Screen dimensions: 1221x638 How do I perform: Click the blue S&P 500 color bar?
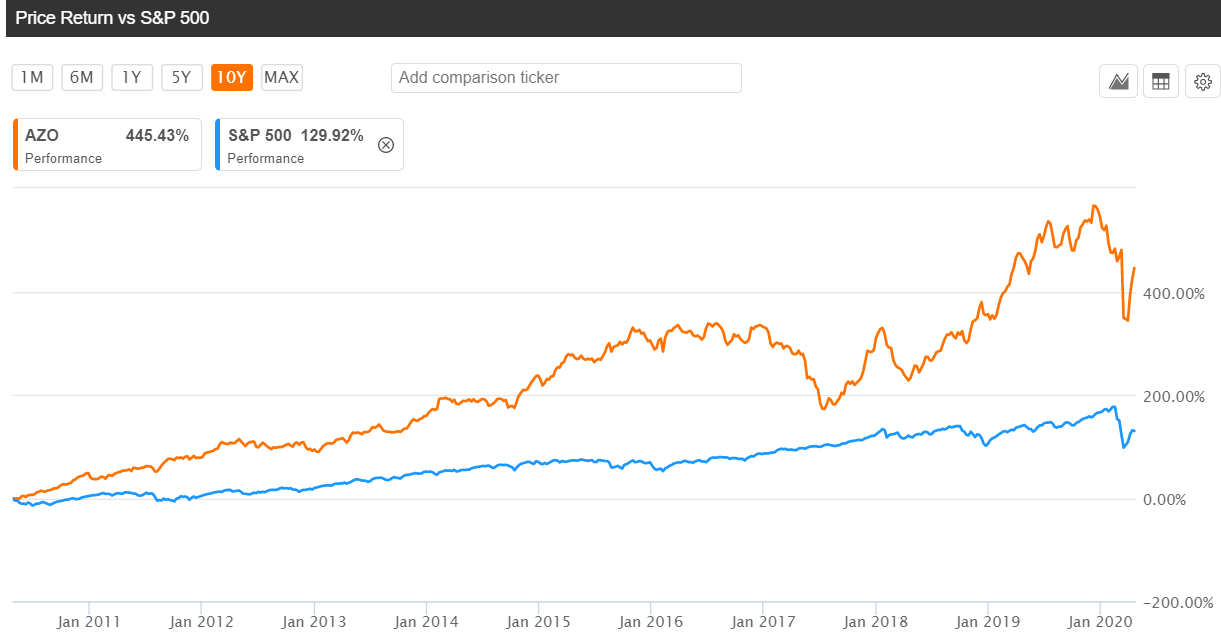217,145
